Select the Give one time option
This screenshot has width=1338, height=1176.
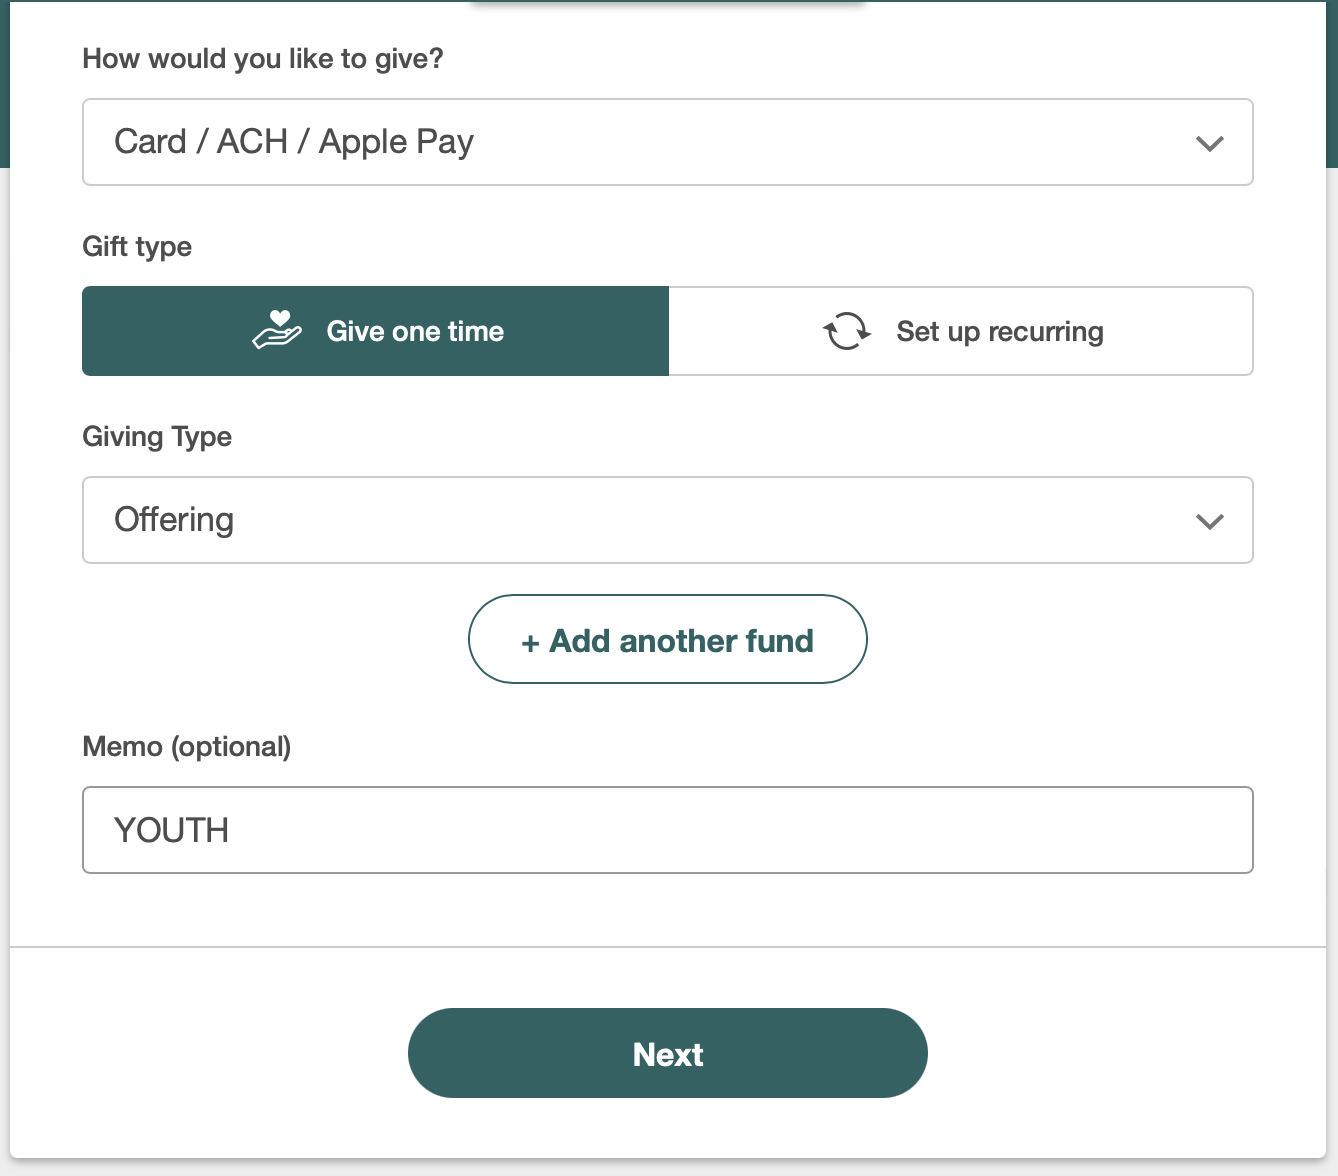(x=375, y=331)
